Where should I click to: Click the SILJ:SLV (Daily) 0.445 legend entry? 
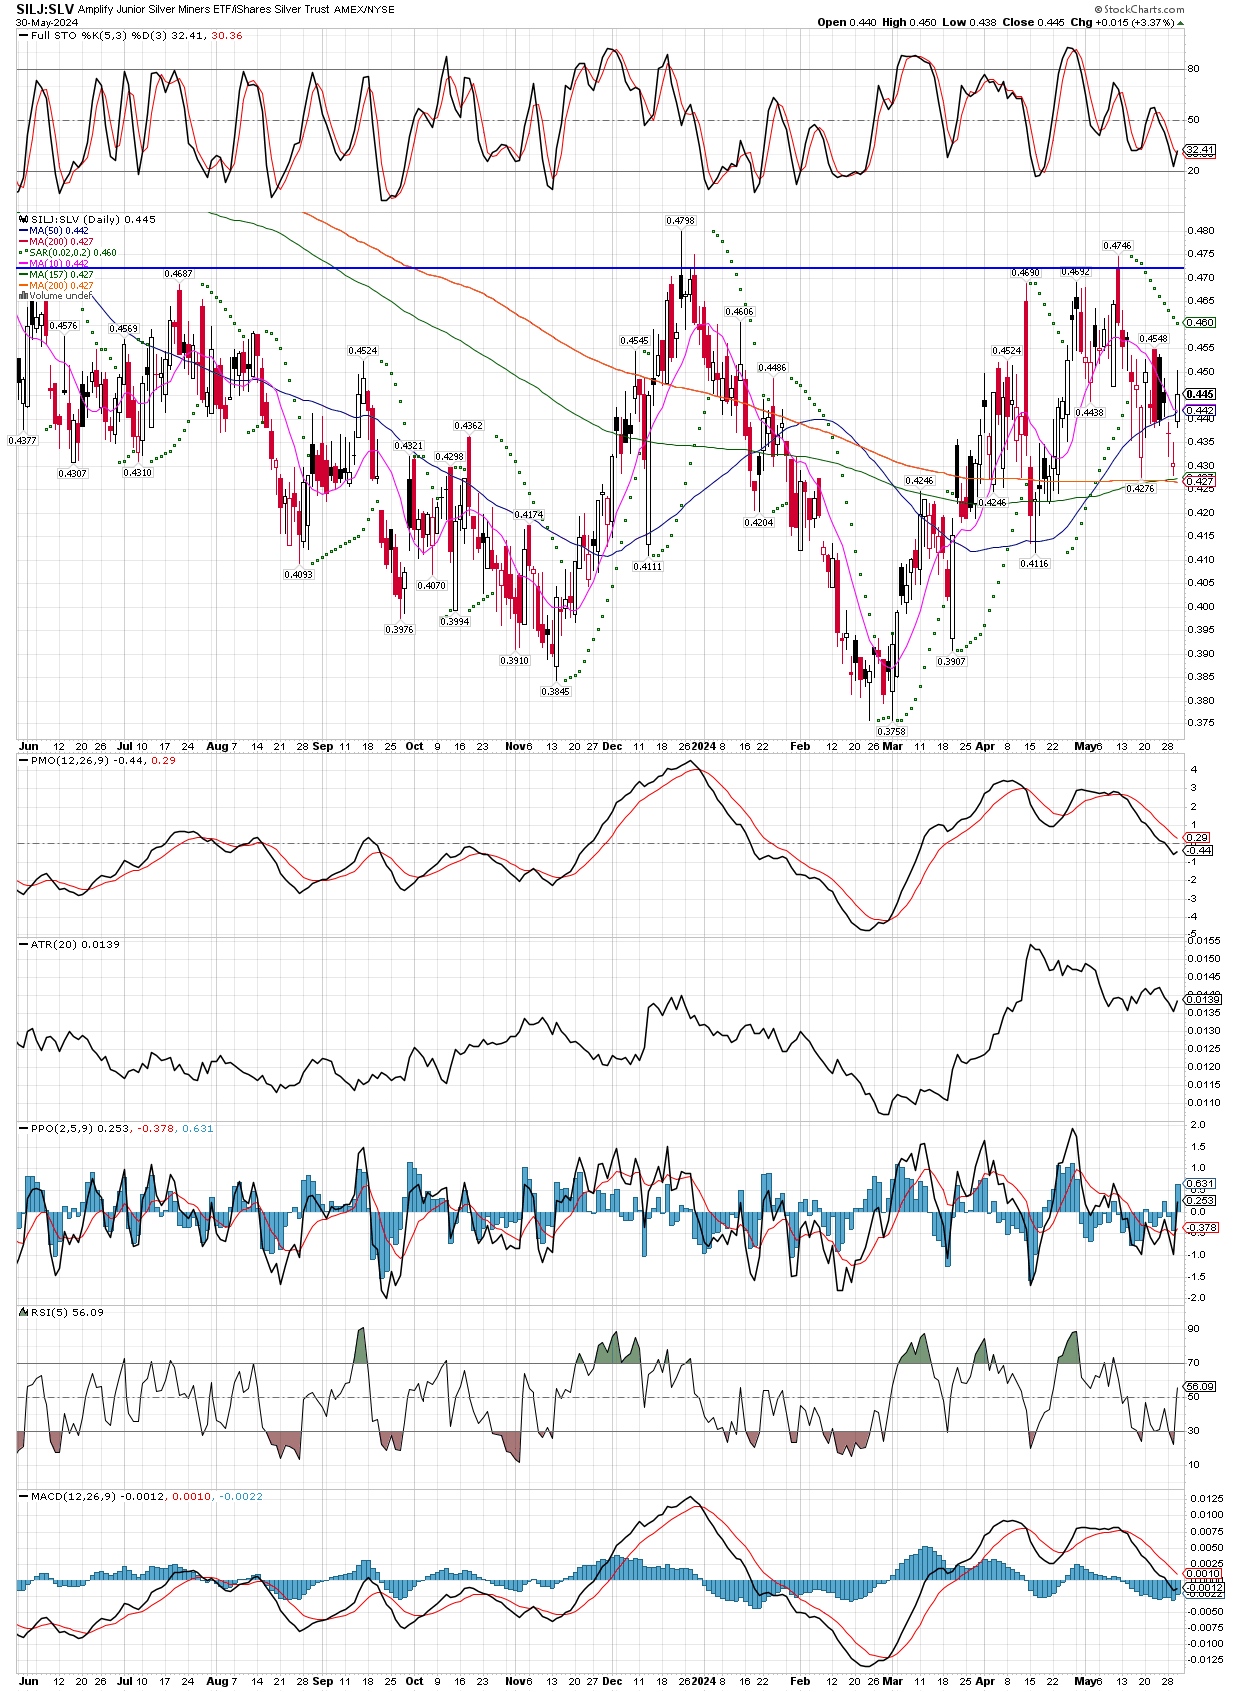click(93, 220)
